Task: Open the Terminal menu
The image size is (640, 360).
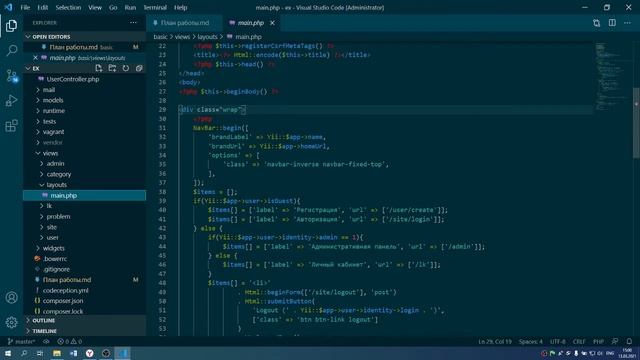Action: (x=155, y=7)
